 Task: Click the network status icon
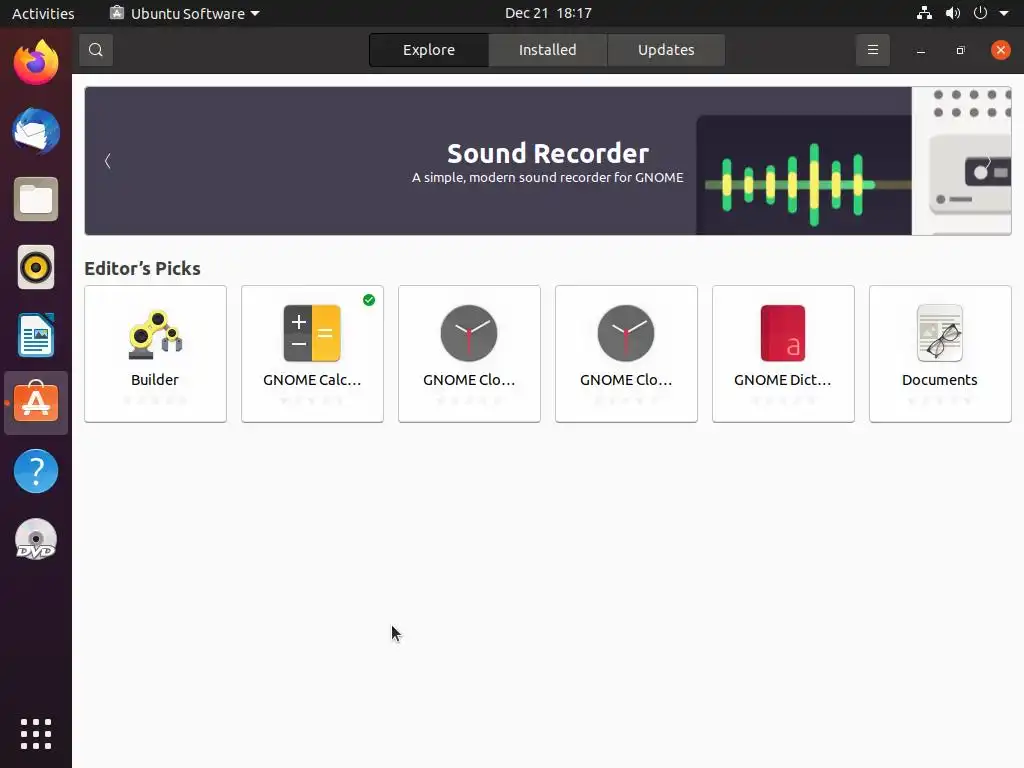[x=924, y=13]
